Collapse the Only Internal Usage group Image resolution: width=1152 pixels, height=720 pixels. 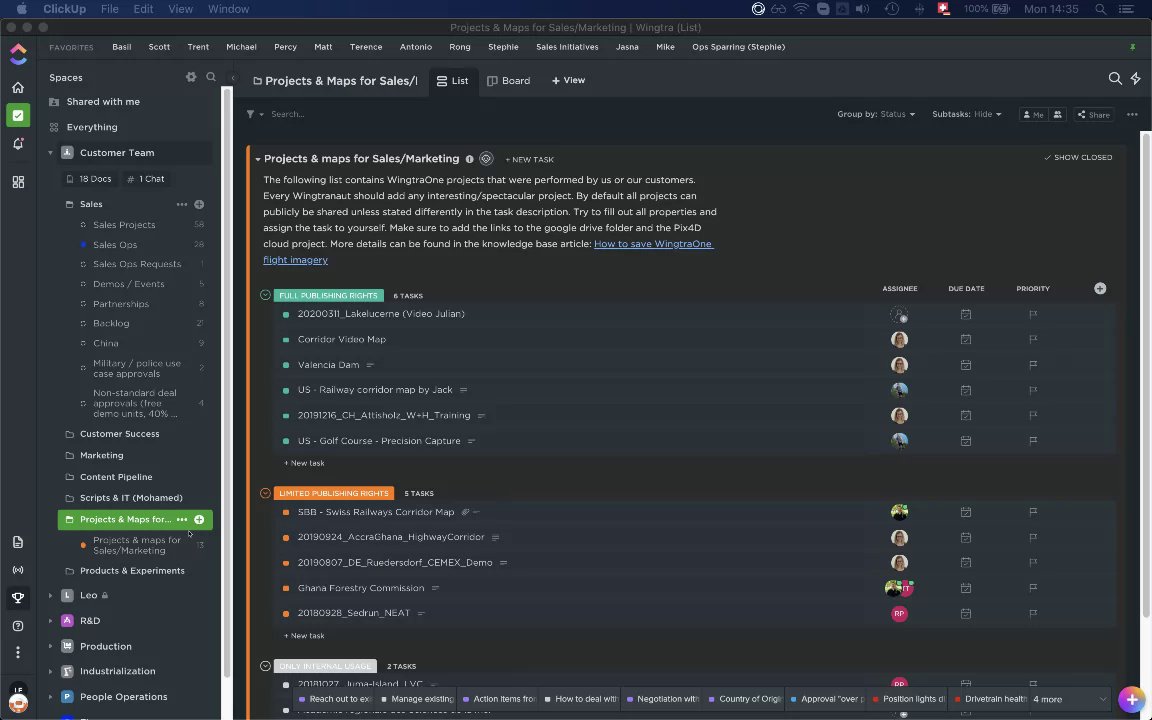point(265,666)
